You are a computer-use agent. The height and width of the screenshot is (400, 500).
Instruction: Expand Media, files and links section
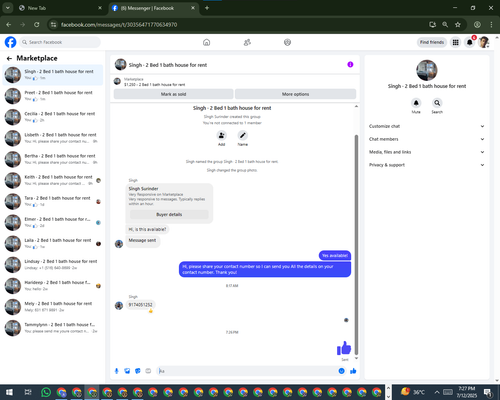(427, 152)
